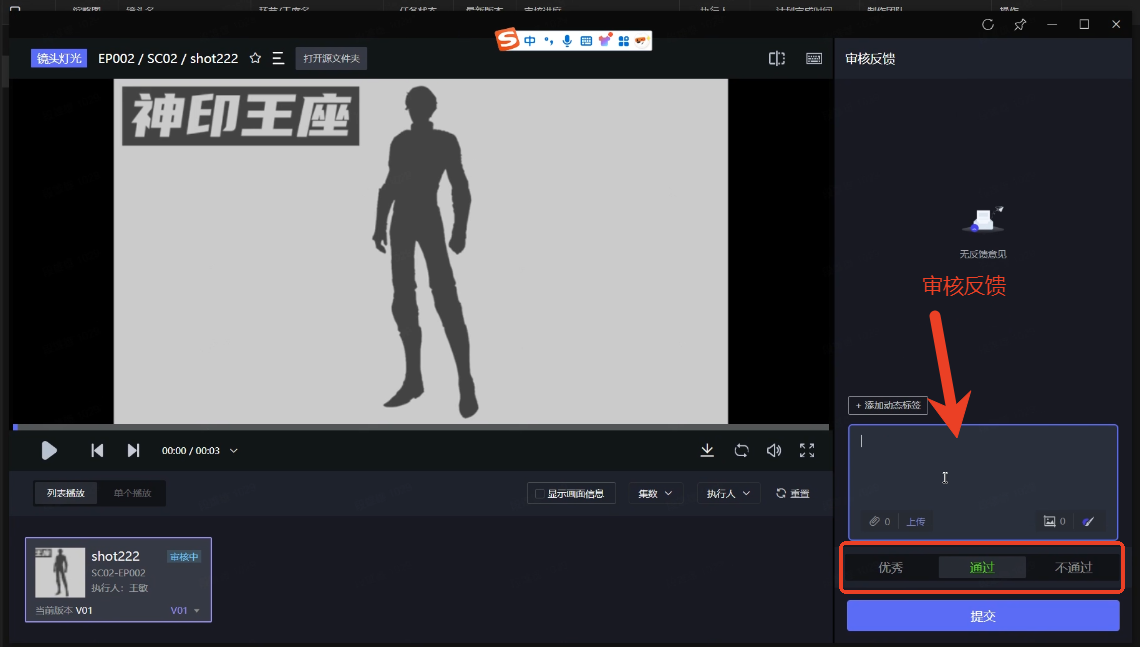Open Sogou toolbox grid icon
The image size is (1140, 647).
(x=624, y=41)
